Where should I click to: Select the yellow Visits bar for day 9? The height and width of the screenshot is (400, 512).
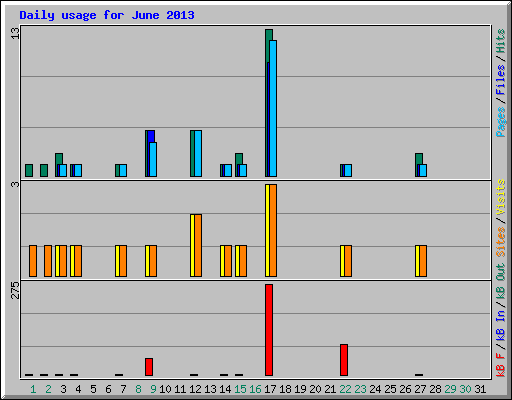pos(147,261)
